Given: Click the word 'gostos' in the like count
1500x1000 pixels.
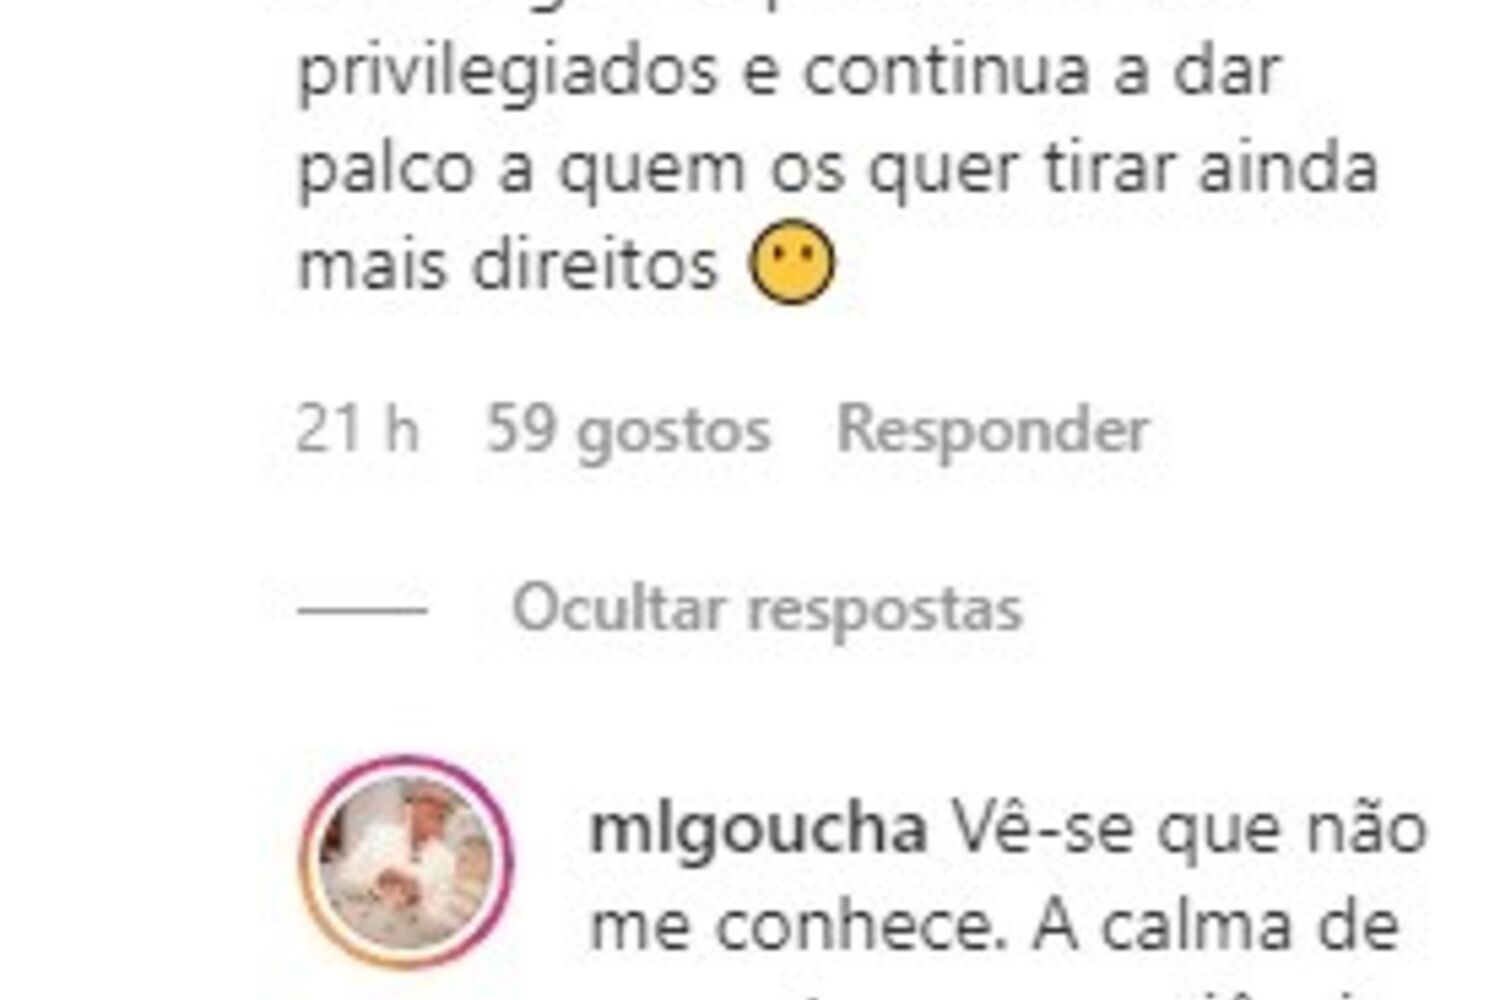Looking at the screenshot, I should click(674, 435).
